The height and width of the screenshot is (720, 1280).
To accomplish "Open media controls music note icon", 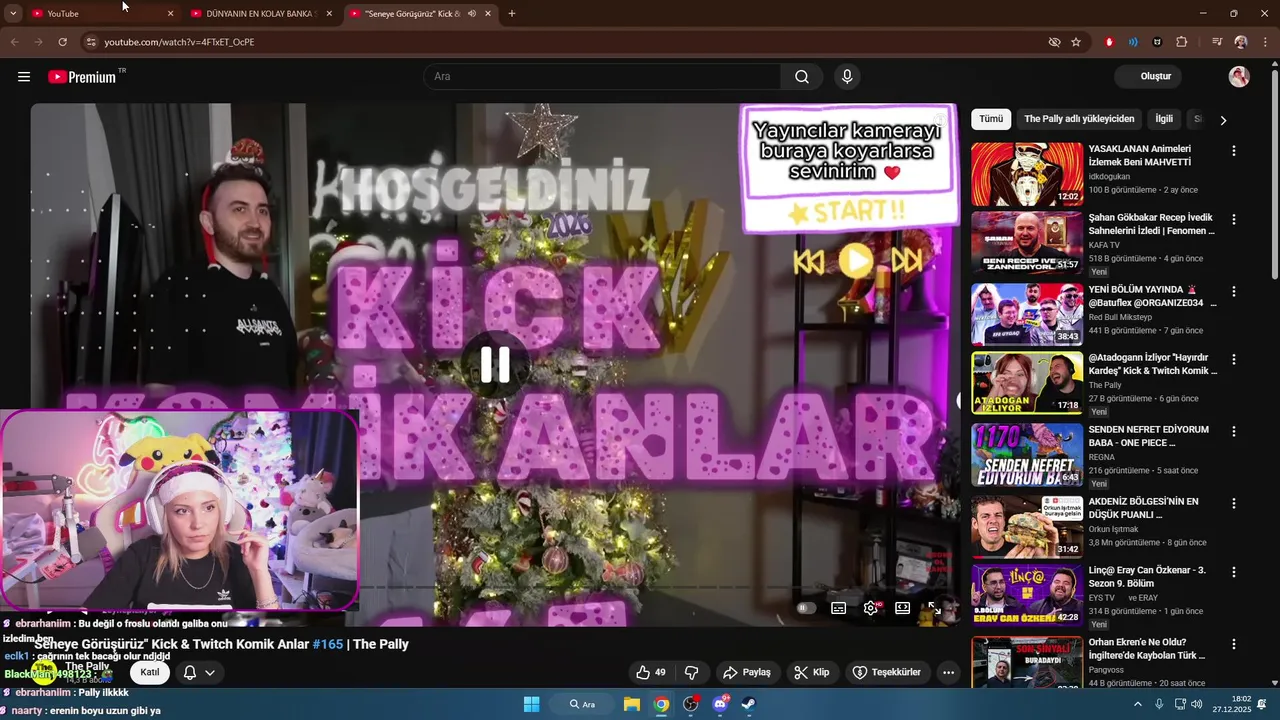I will pos(1216,42).
